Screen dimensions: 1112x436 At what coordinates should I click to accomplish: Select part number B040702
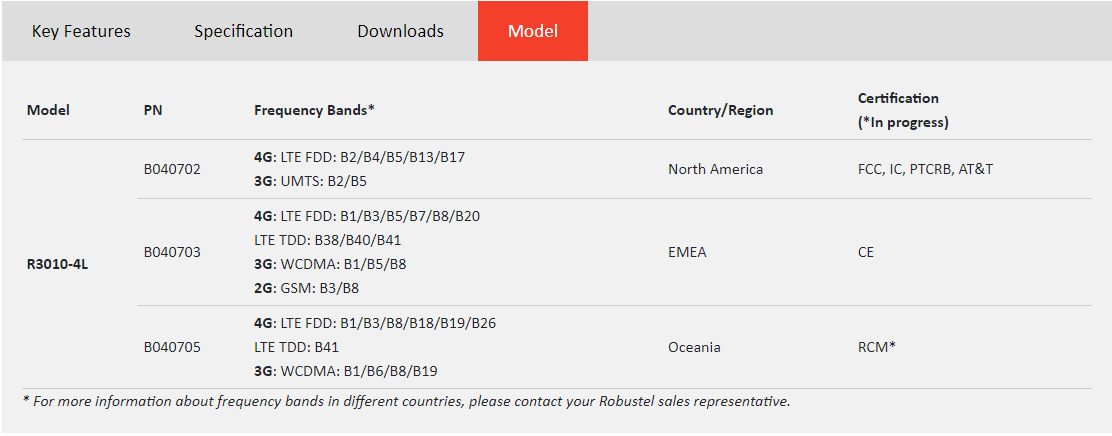(172, 169)
